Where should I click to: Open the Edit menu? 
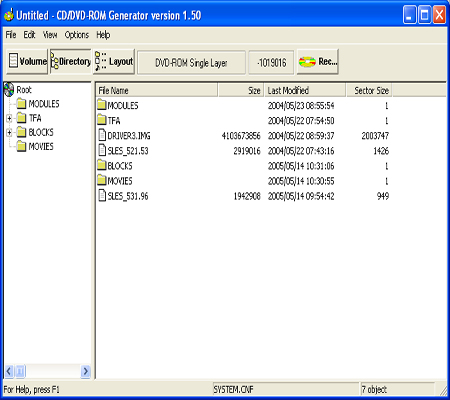tap(29, 35)
